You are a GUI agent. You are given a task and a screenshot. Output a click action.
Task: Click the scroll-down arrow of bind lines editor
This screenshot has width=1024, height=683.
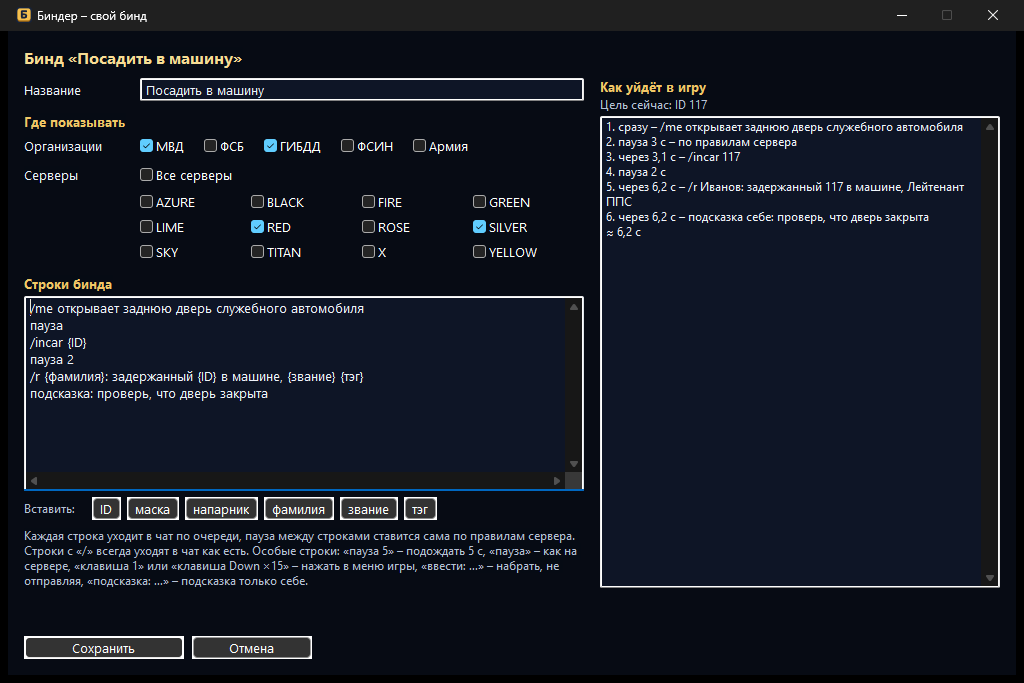pyautogui.click(x=573, y=464)
